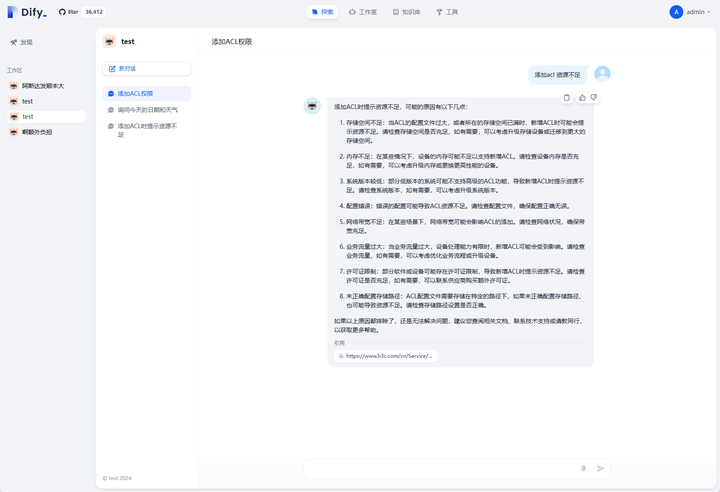Screen dimensions: 720x492
Task: Open 发现 in the sidebar
Action: point(22,42)
